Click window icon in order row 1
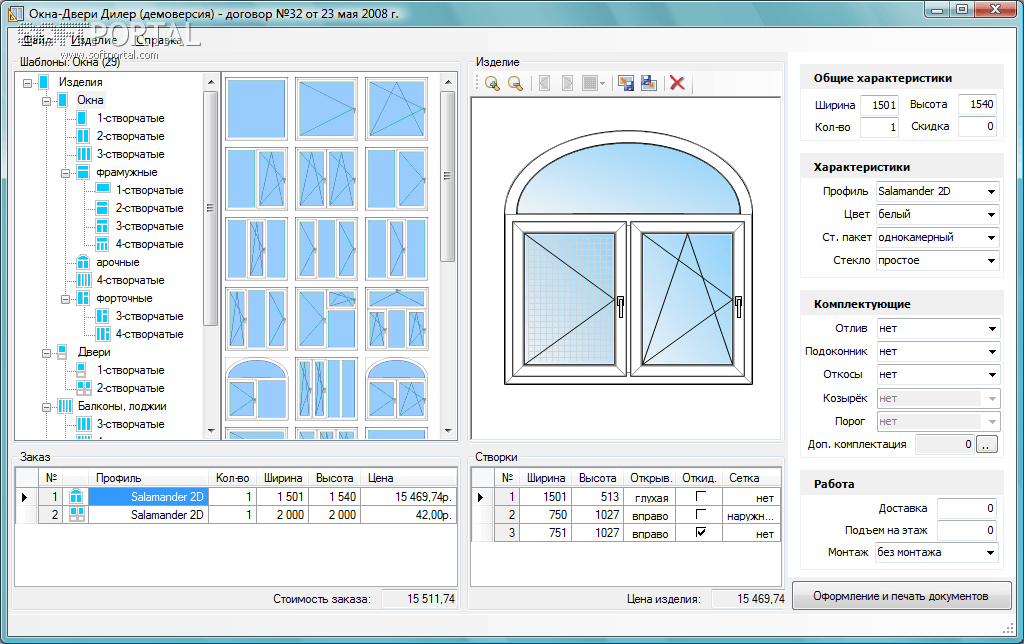The height and width of the screenshot is (644, 1024). click(x=76, y=496)
